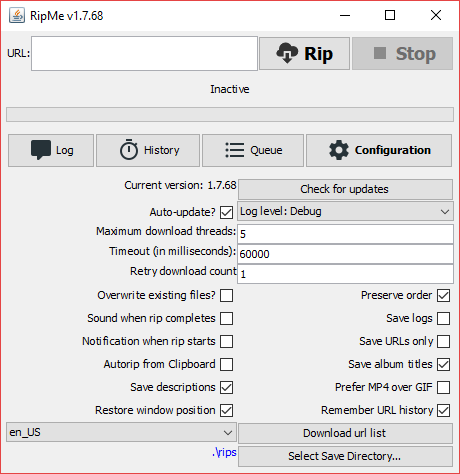Enable Prefer MP4 over GIF
460x474 pixels.
(x=444, y=387)
